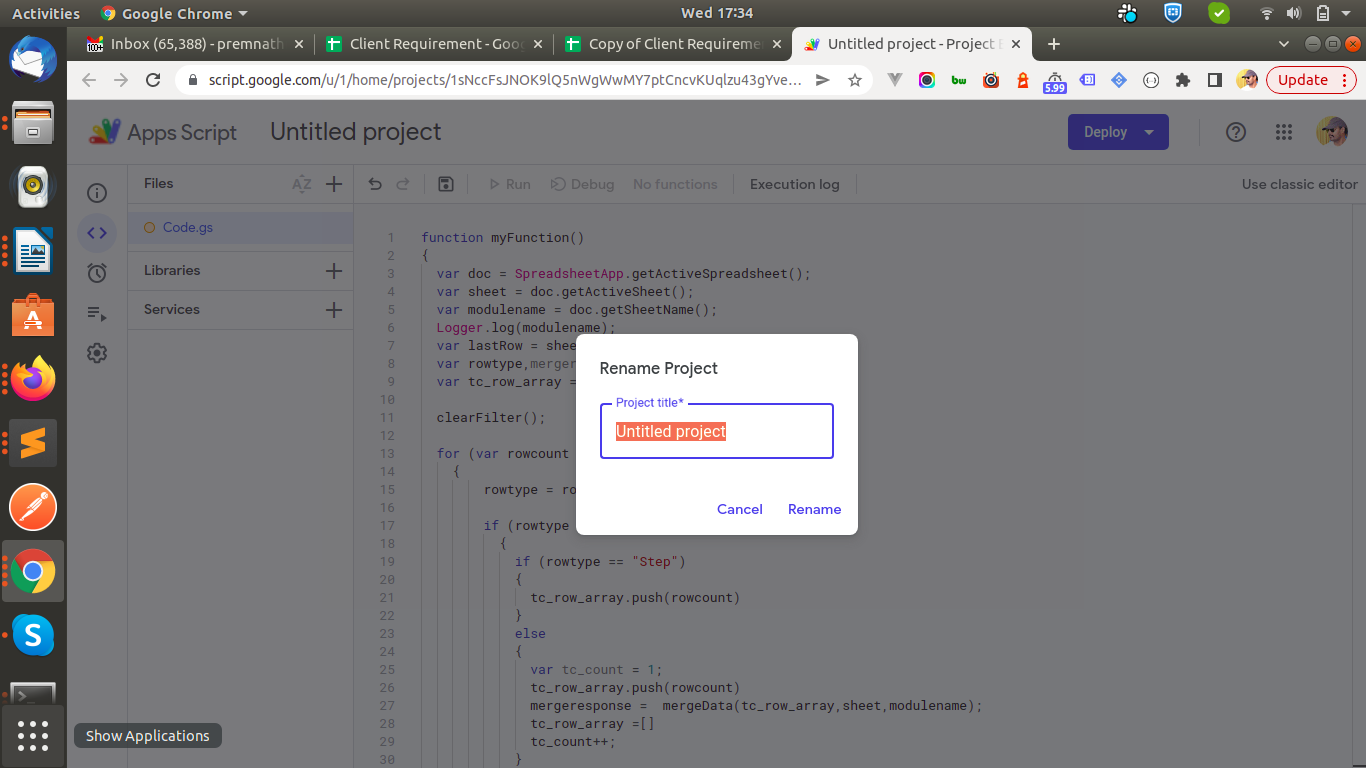Launch Firefox from the dock
1366x768 pixels.
pyautogui.click(x=33, y=379)
